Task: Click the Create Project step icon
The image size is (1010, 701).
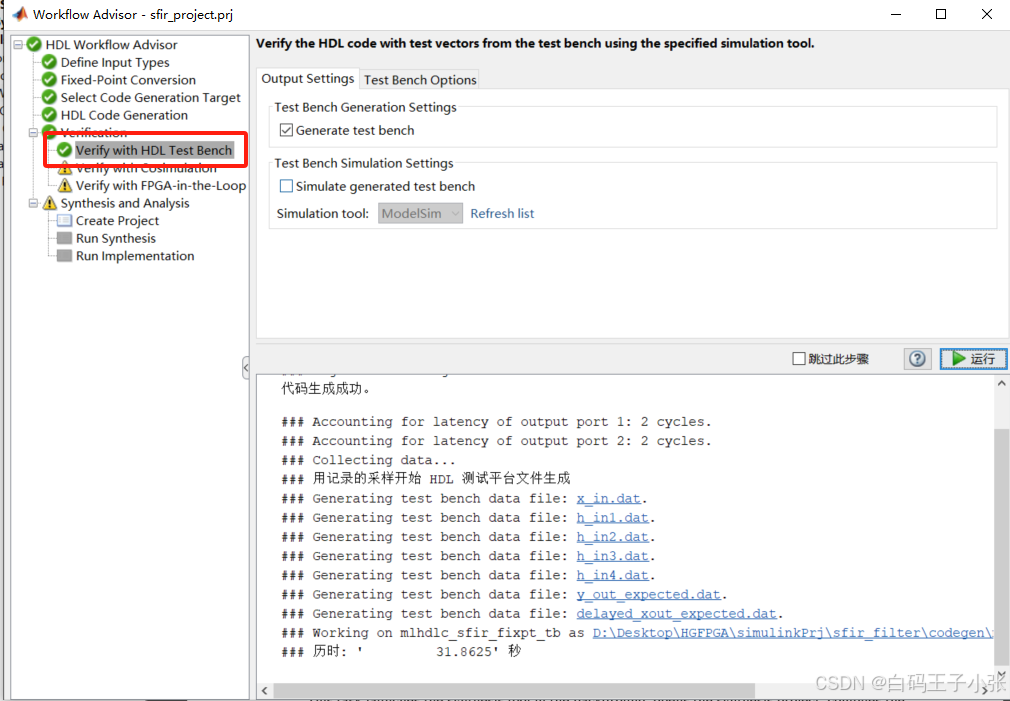Action: point(64,220)
